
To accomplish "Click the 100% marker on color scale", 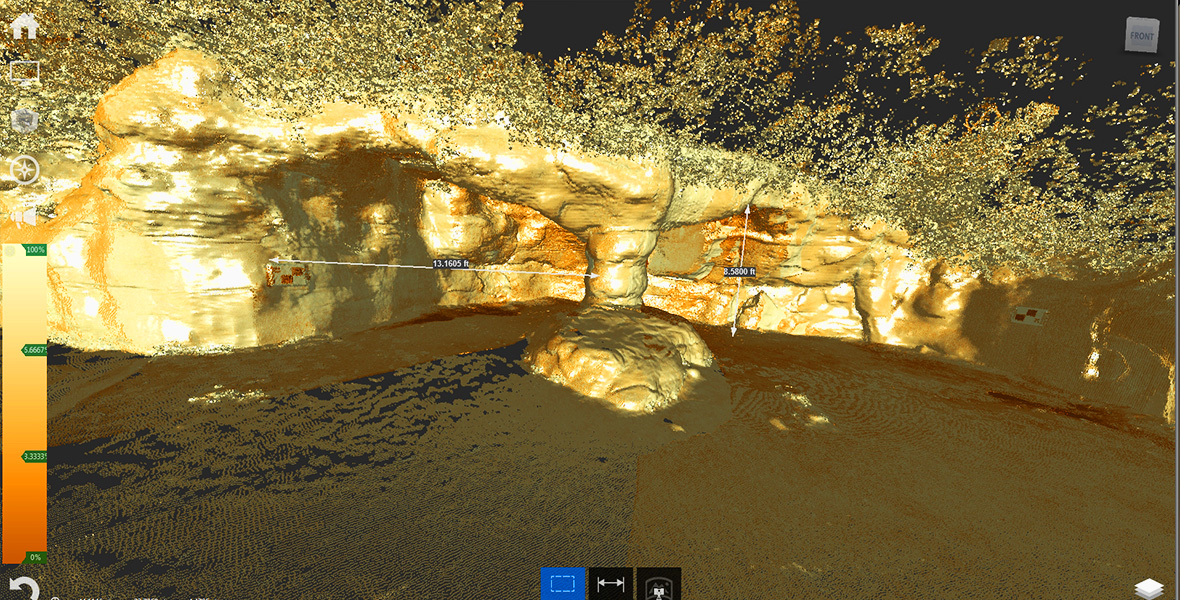I will 35,249.
